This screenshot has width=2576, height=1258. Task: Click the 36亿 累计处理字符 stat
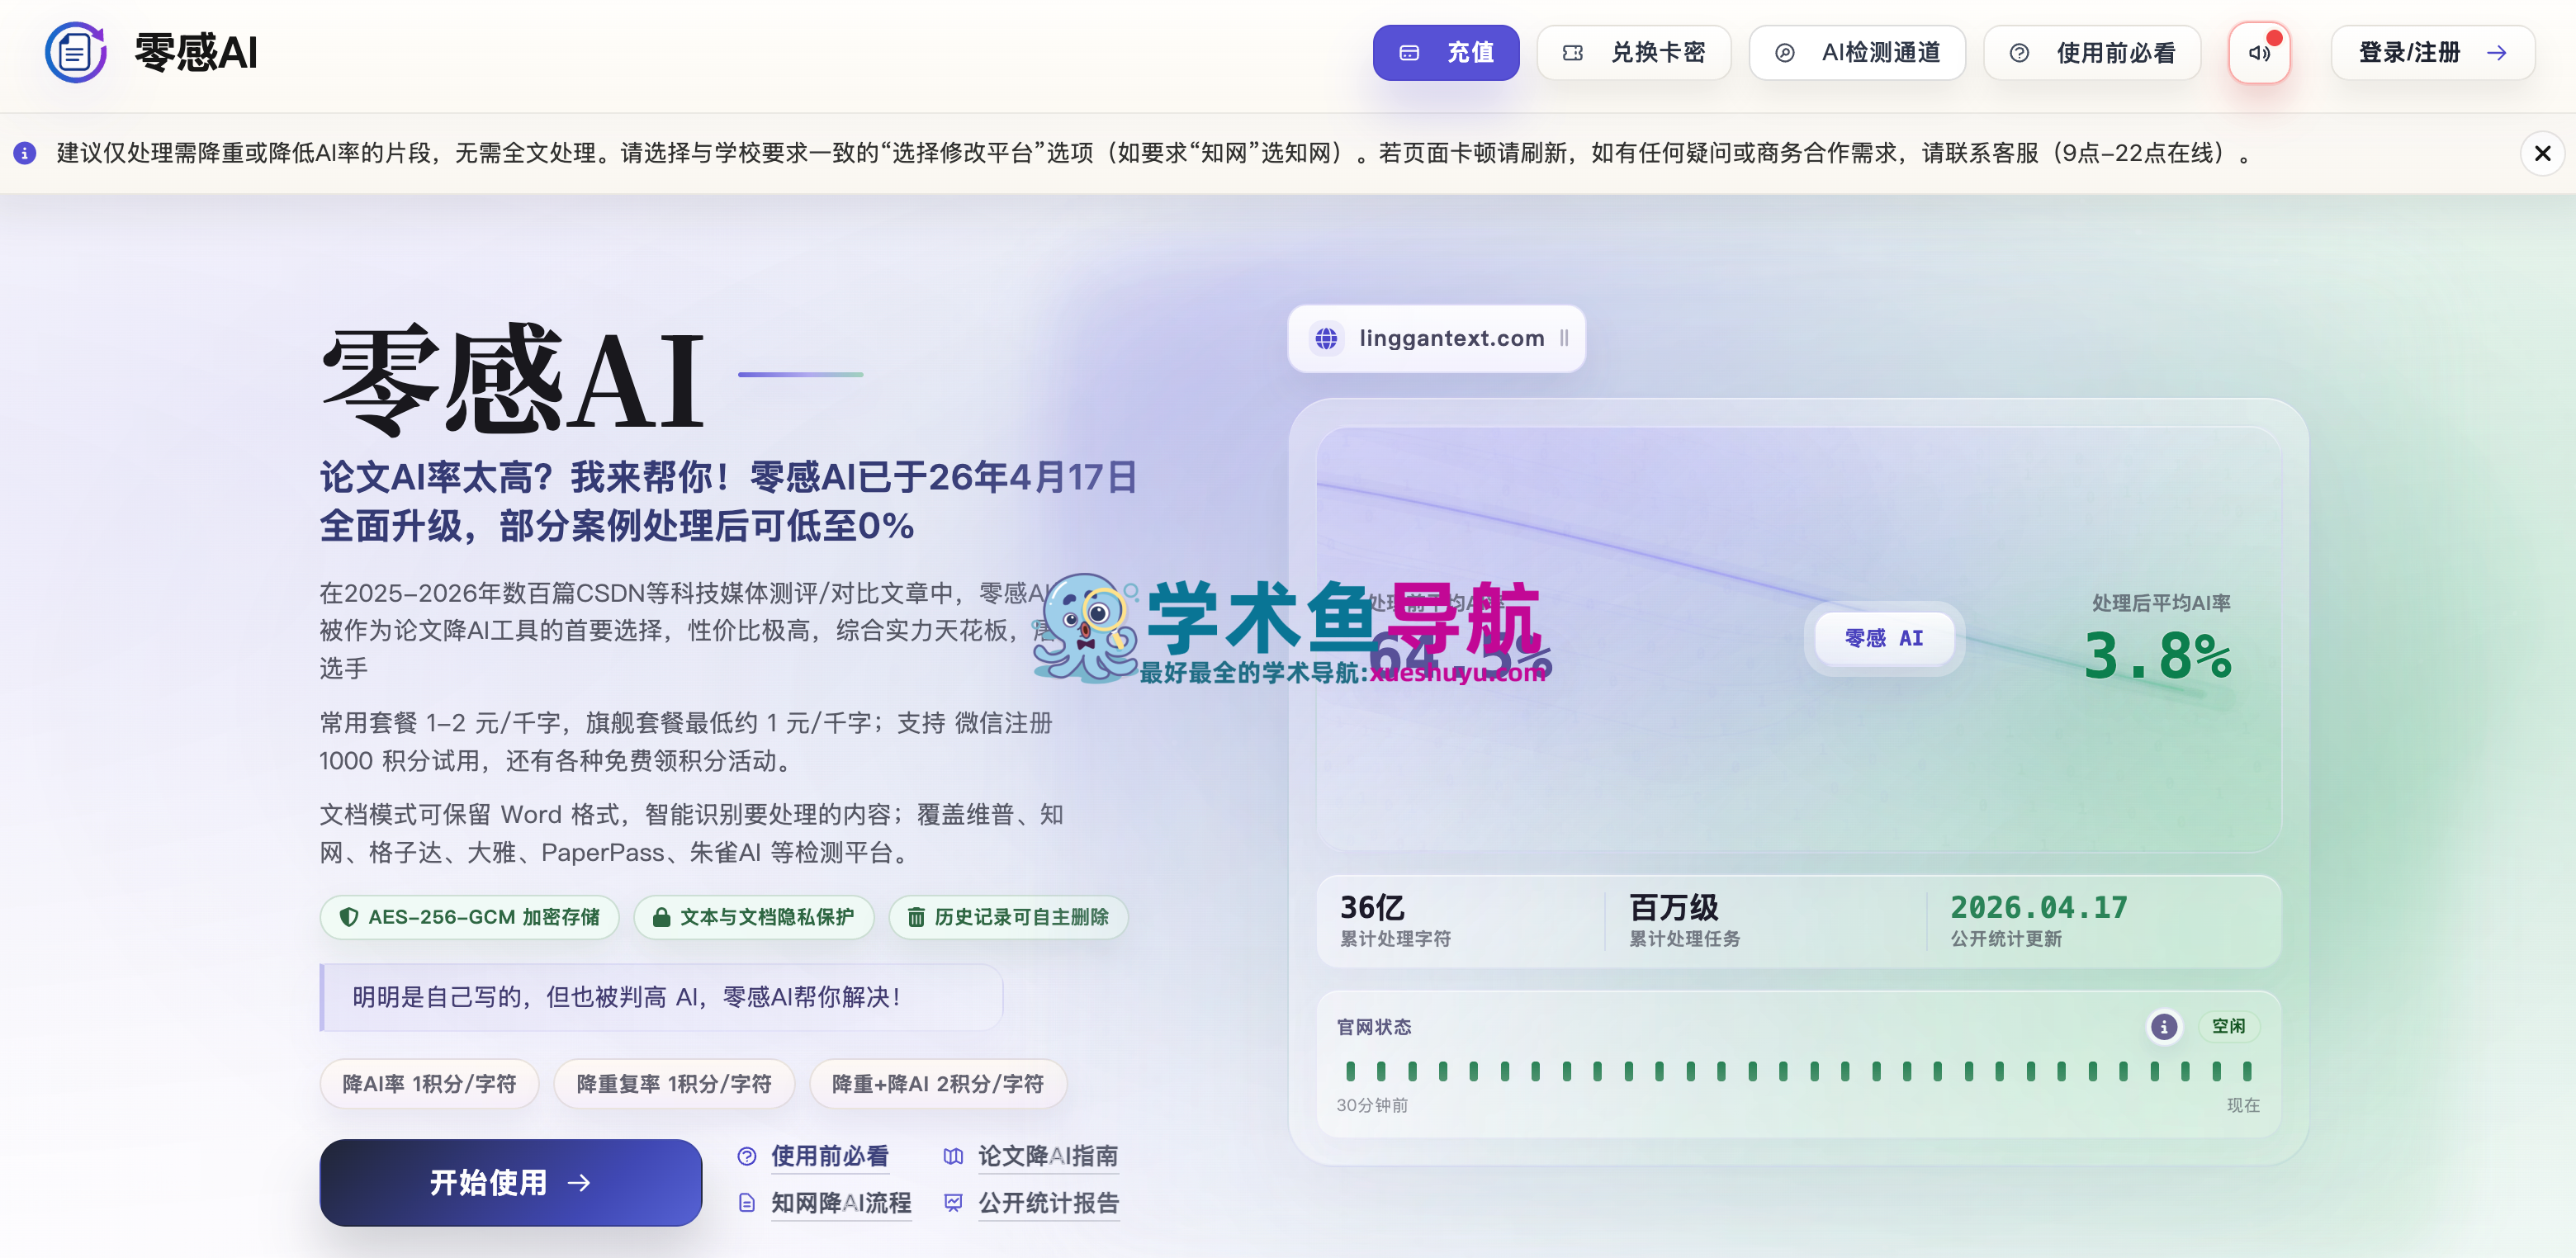pos(1395,920)
